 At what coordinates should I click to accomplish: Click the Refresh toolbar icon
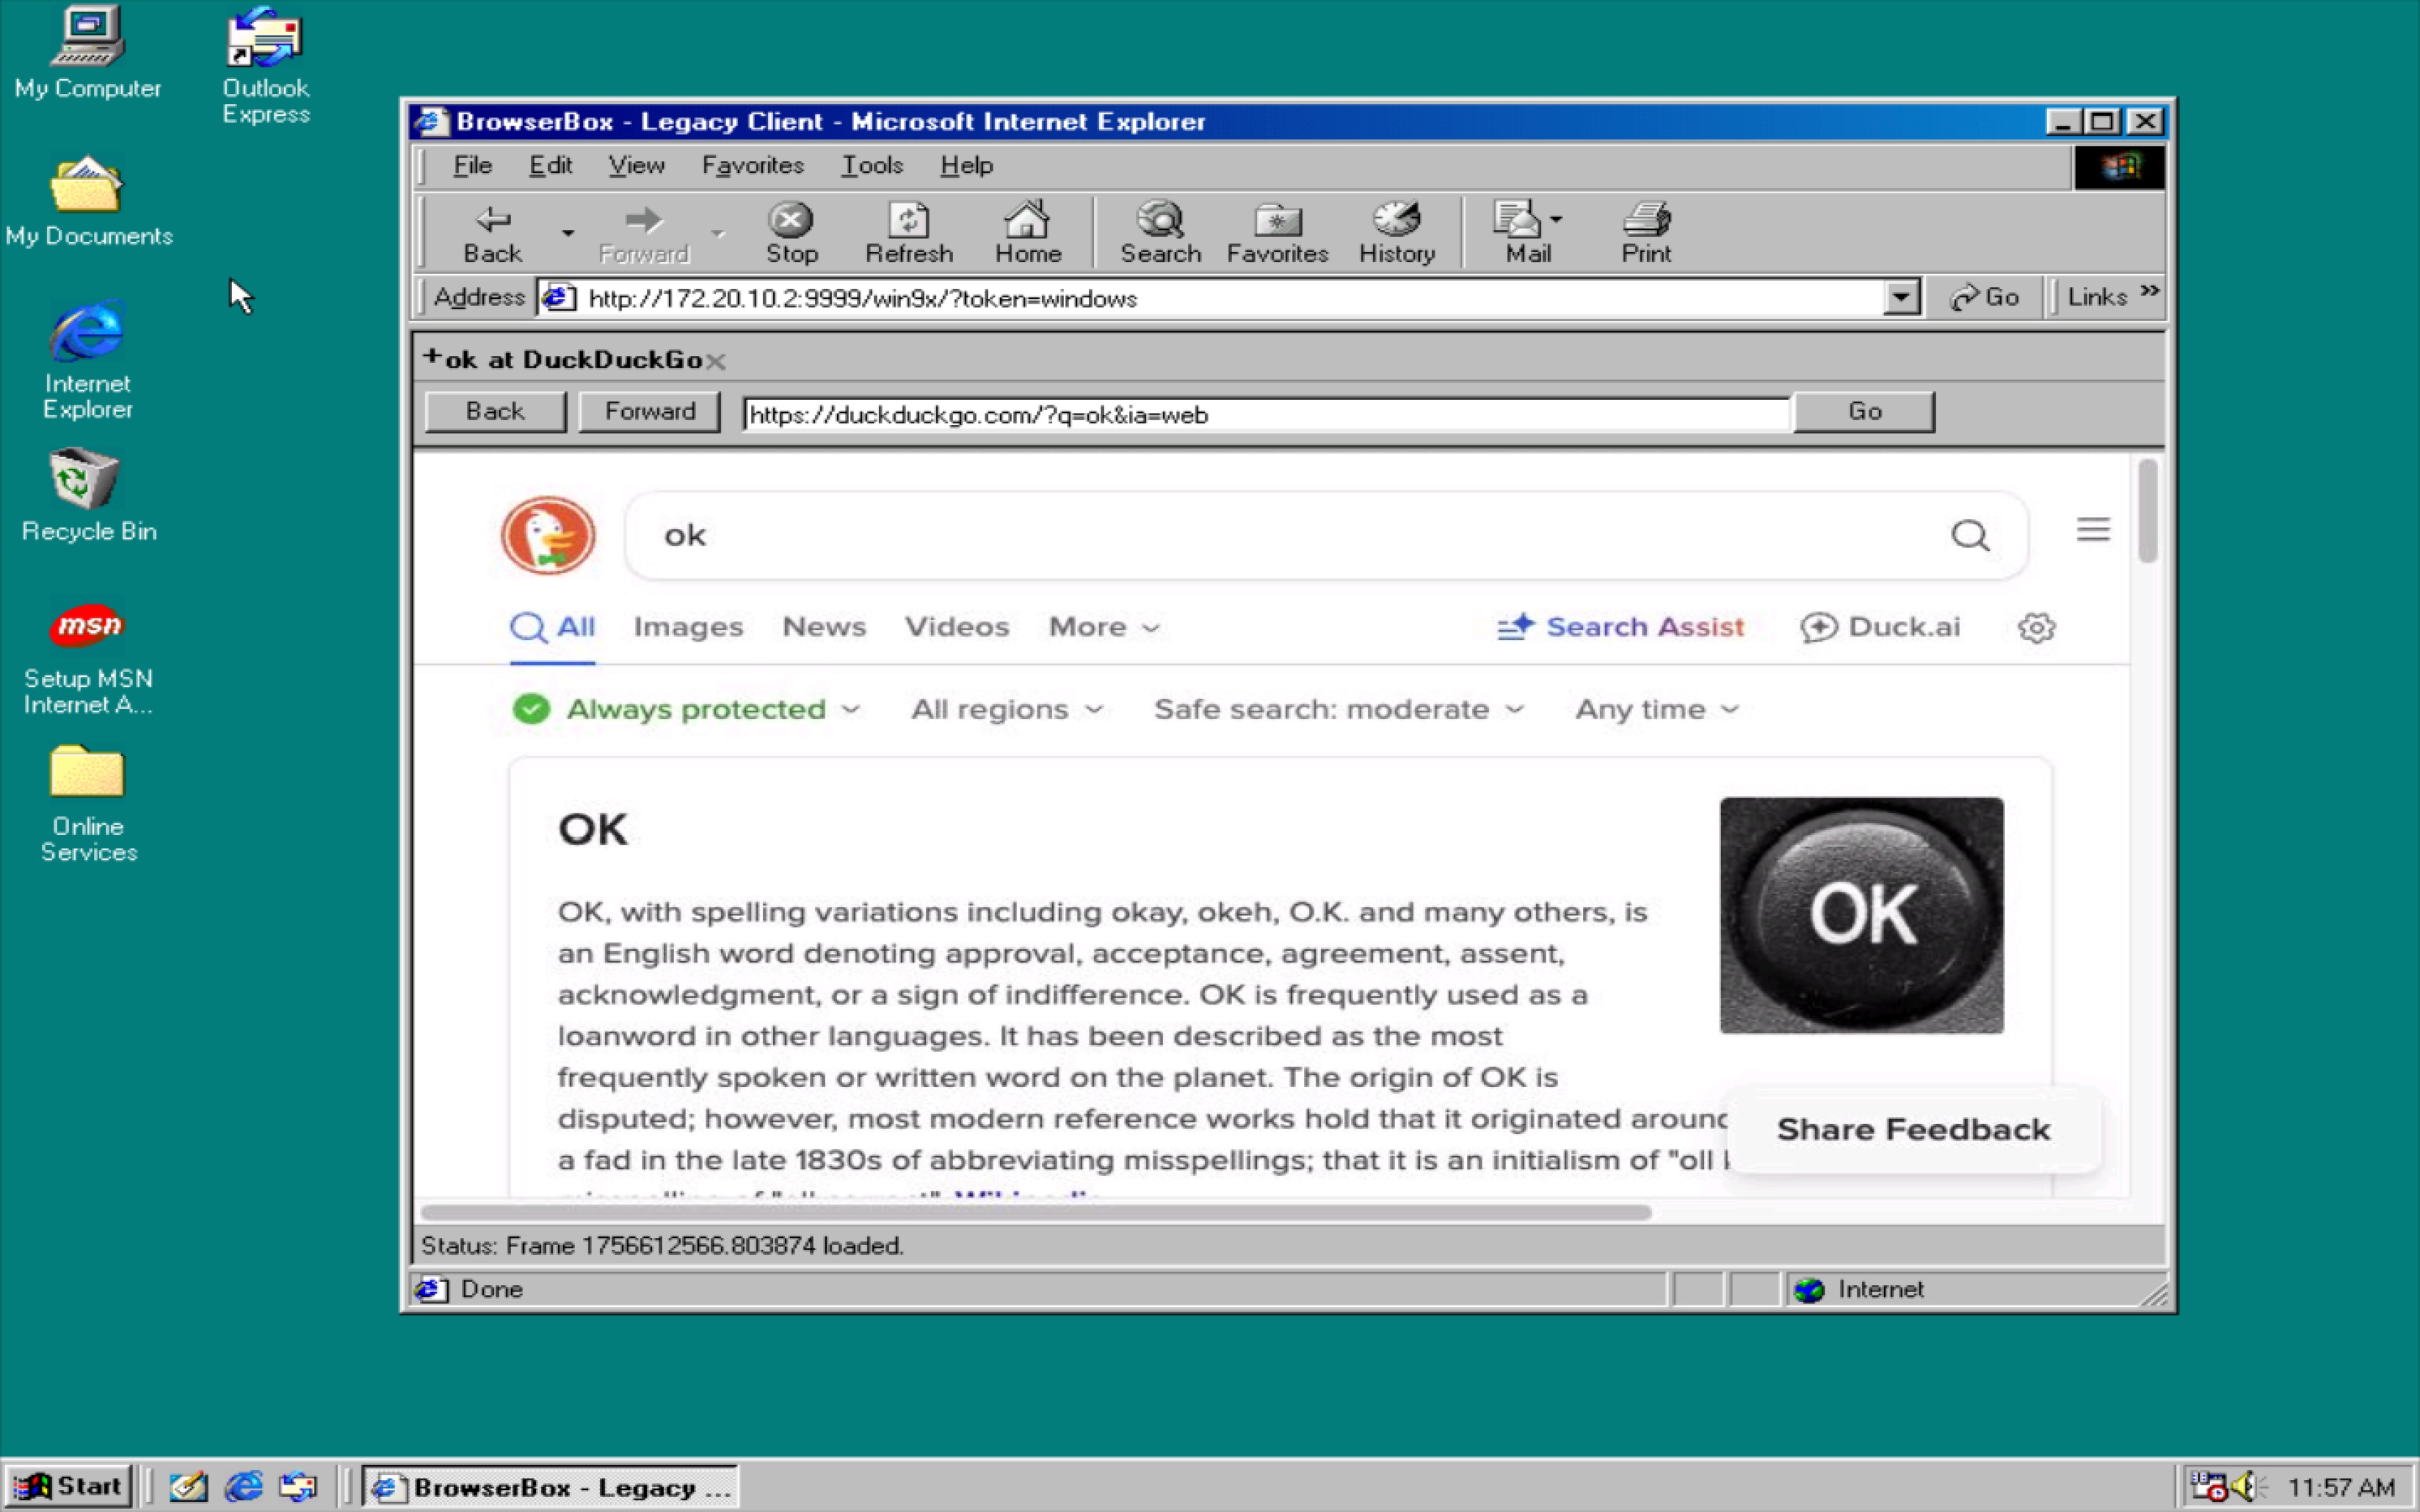pyautogui.click(x=909, y=233)
